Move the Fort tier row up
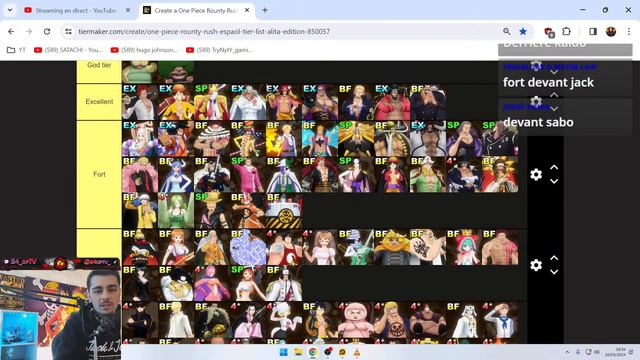Image resolution: width=640 pixels, height=360 pixels. click(554, 167)
